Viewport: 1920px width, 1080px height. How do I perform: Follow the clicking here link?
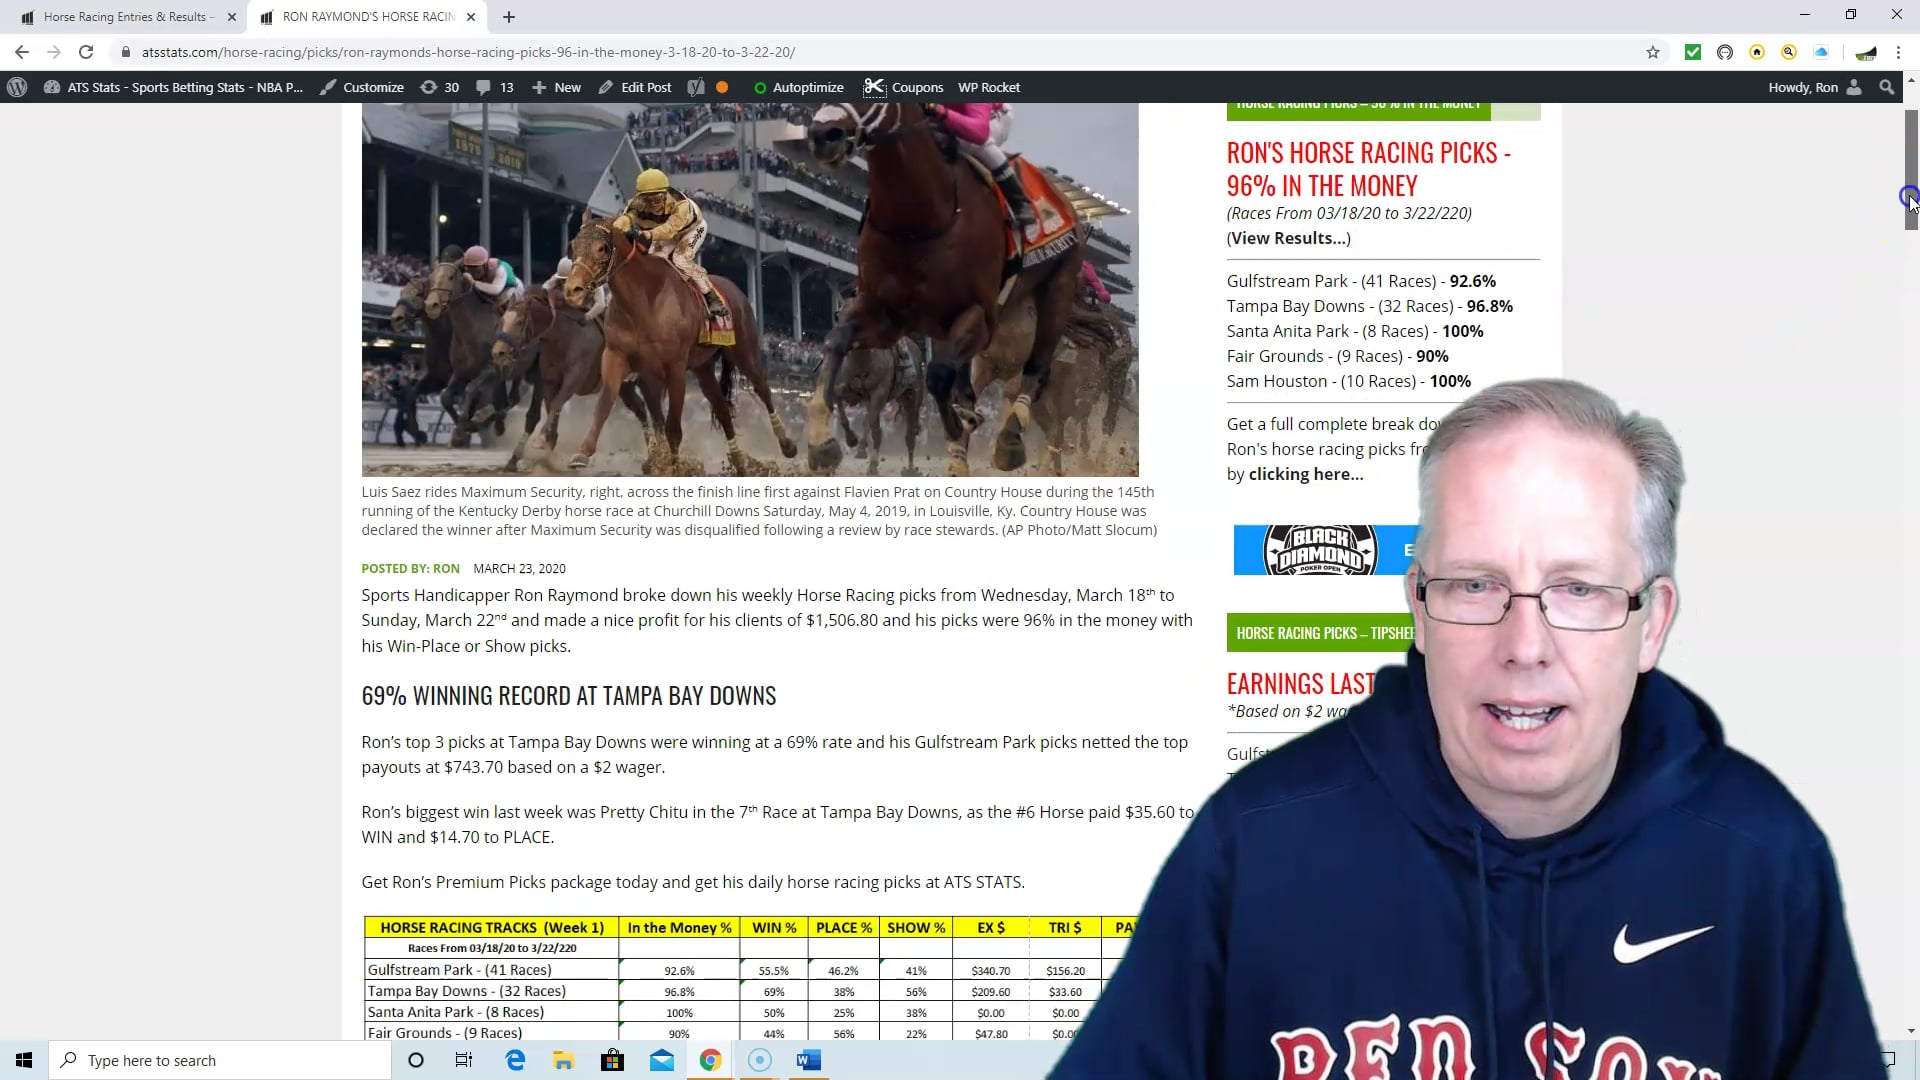tap(1305, 474)
